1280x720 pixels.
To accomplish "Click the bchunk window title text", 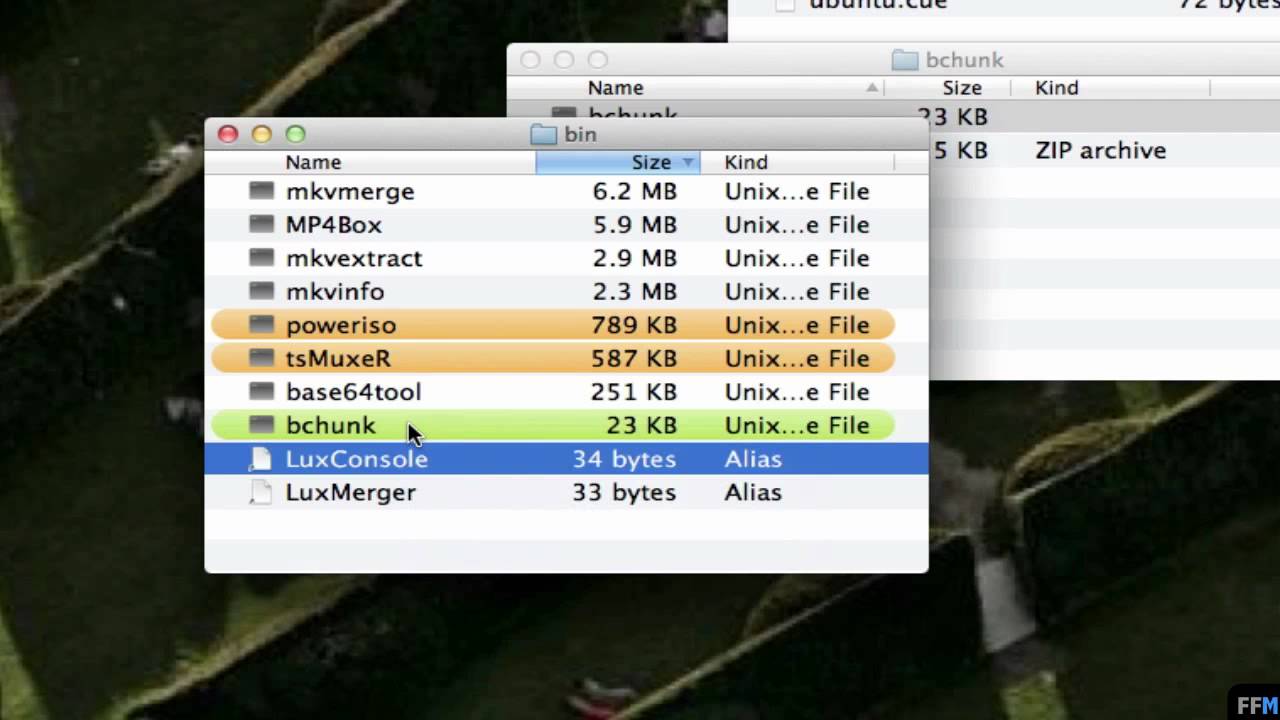I will point(964,60).
